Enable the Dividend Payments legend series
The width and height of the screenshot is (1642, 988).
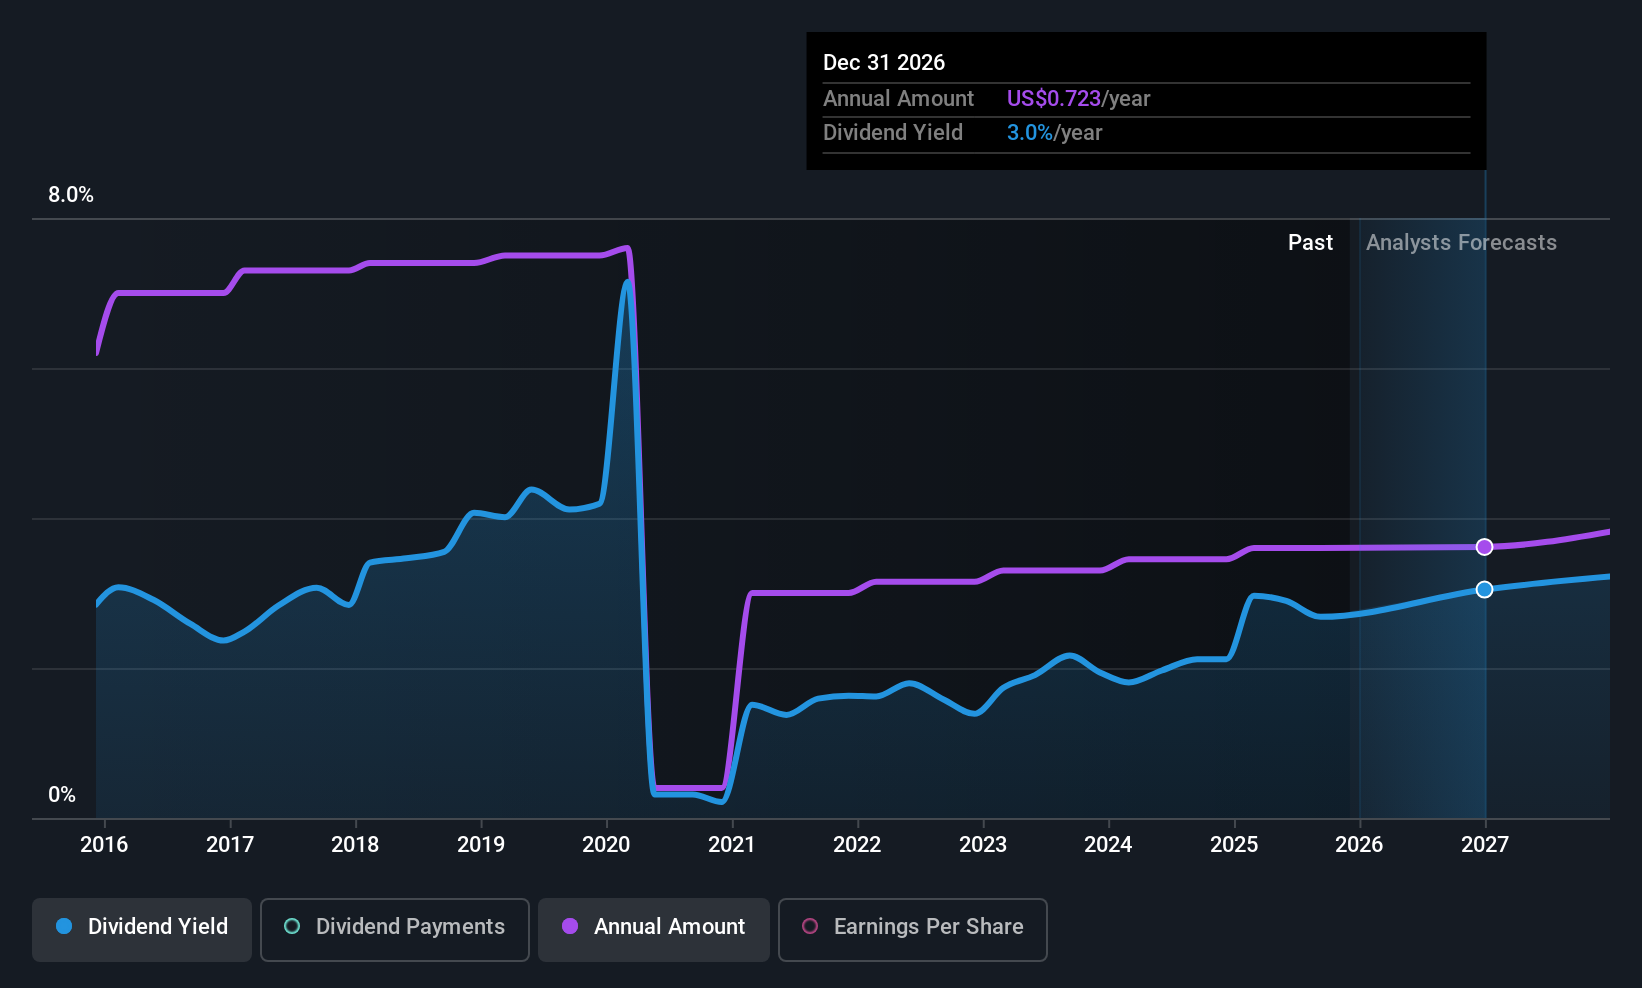395,928
